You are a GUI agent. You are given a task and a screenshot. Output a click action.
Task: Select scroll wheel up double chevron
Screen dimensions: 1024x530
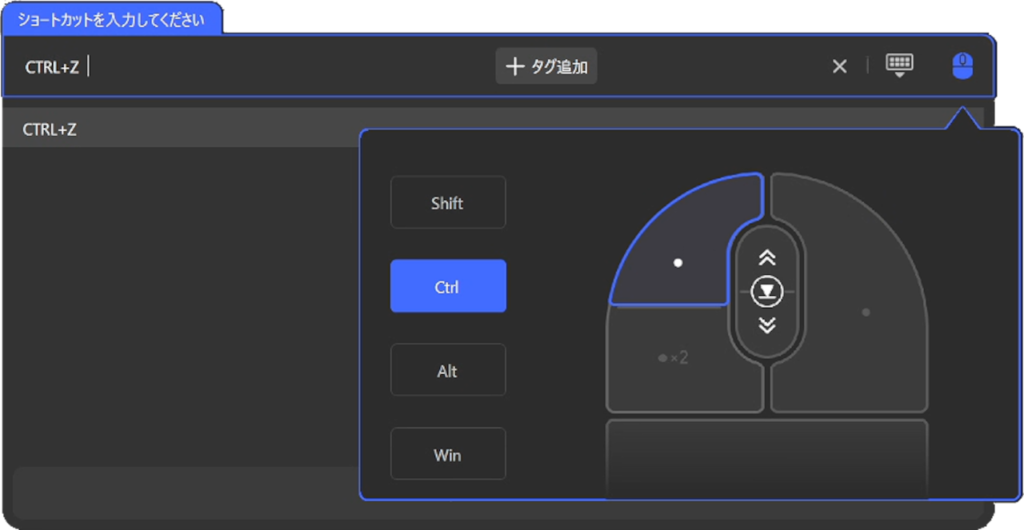[767, 258]
